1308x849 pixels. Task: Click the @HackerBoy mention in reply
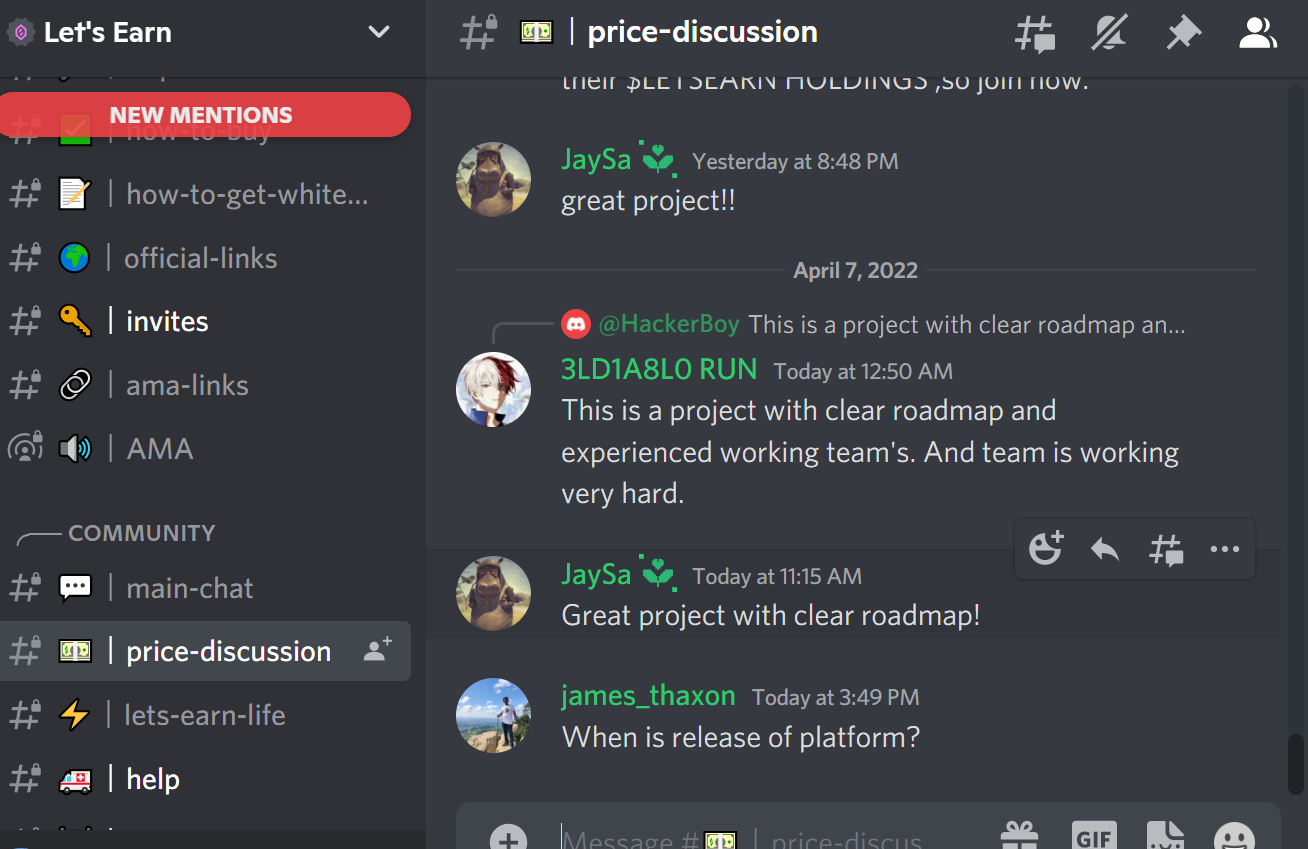point(669,324)
